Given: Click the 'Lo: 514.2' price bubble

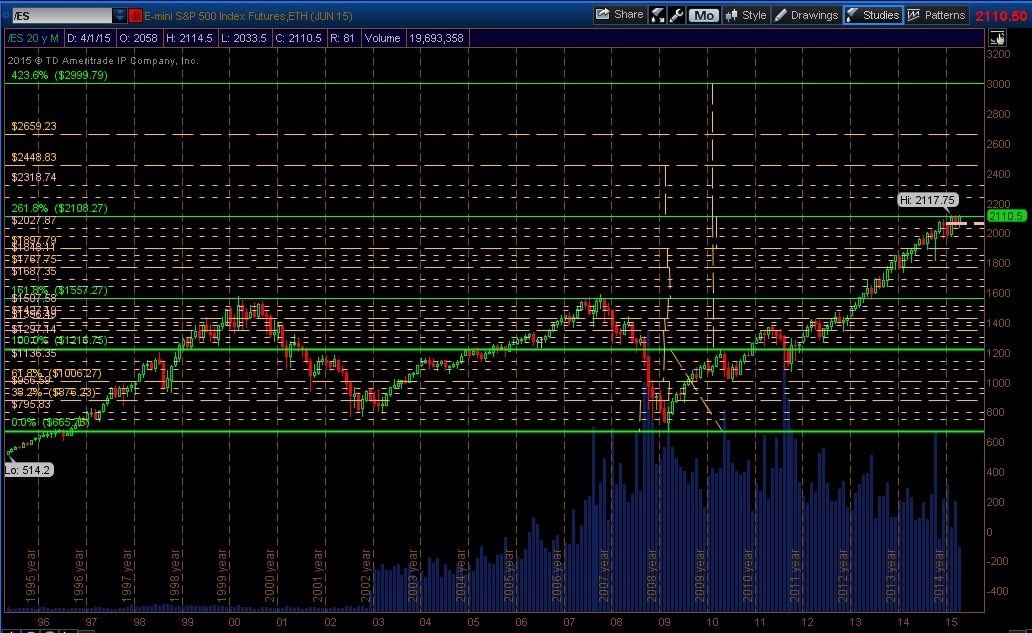Looking at the screenshot, I should coord(28,470).
